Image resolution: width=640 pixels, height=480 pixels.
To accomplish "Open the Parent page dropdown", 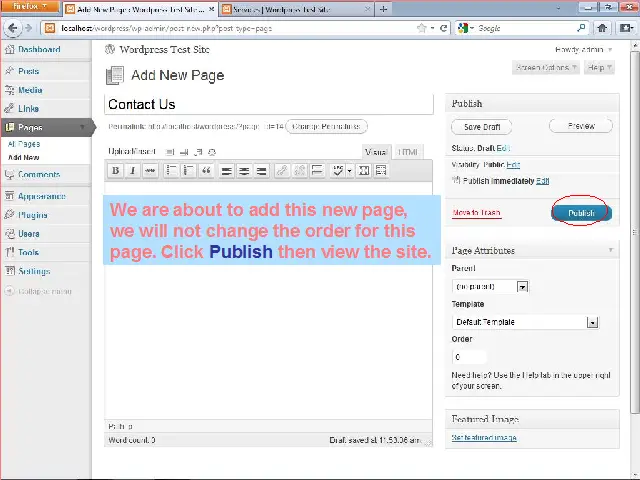I will pyautogui.click(x=522, y=287).
